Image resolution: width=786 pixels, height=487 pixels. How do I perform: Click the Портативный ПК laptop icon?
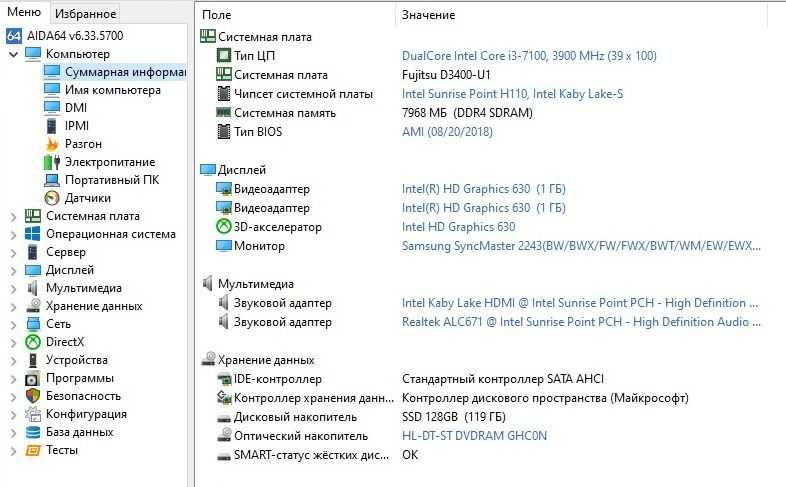52,180
